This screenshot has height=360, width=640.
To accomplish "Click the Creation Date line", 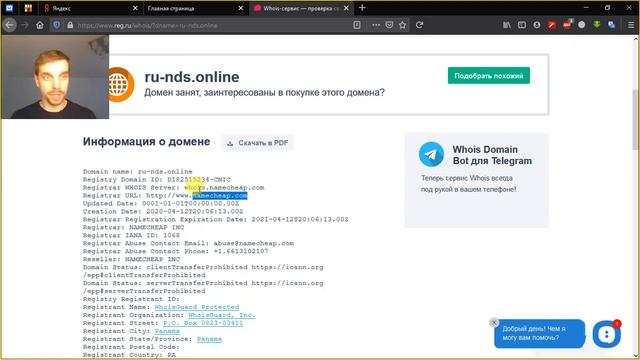I will (163, 211).
